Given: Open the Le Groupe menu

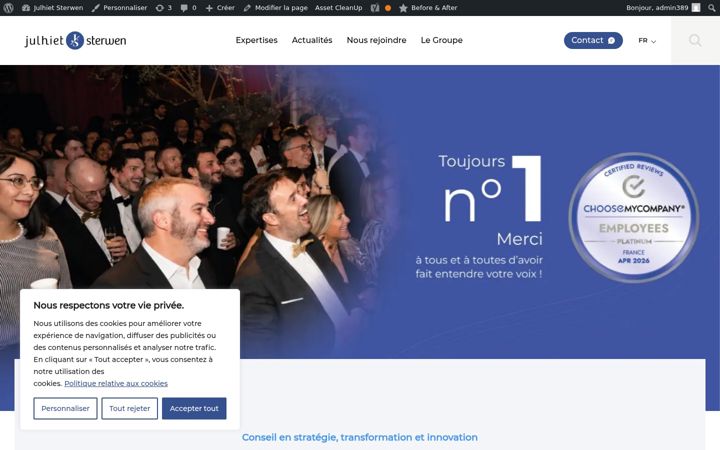Looking at the screenshot, I should click(x=441, y=40).
